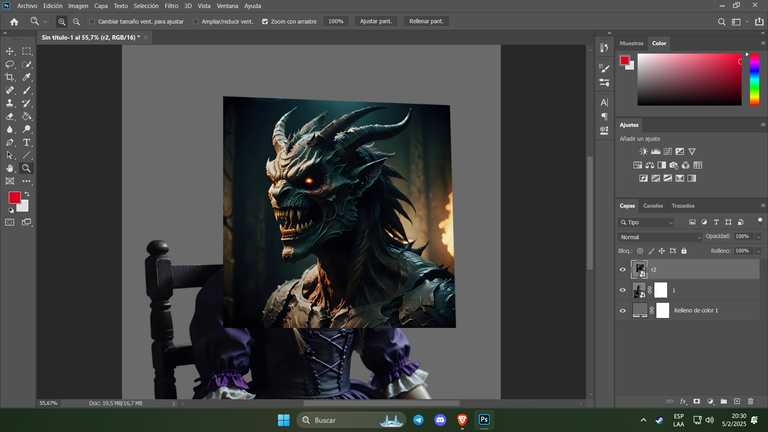Select the Path Selection arrow tool
The height and width of the screenshot is (432, 768).
tap(10, 155)
